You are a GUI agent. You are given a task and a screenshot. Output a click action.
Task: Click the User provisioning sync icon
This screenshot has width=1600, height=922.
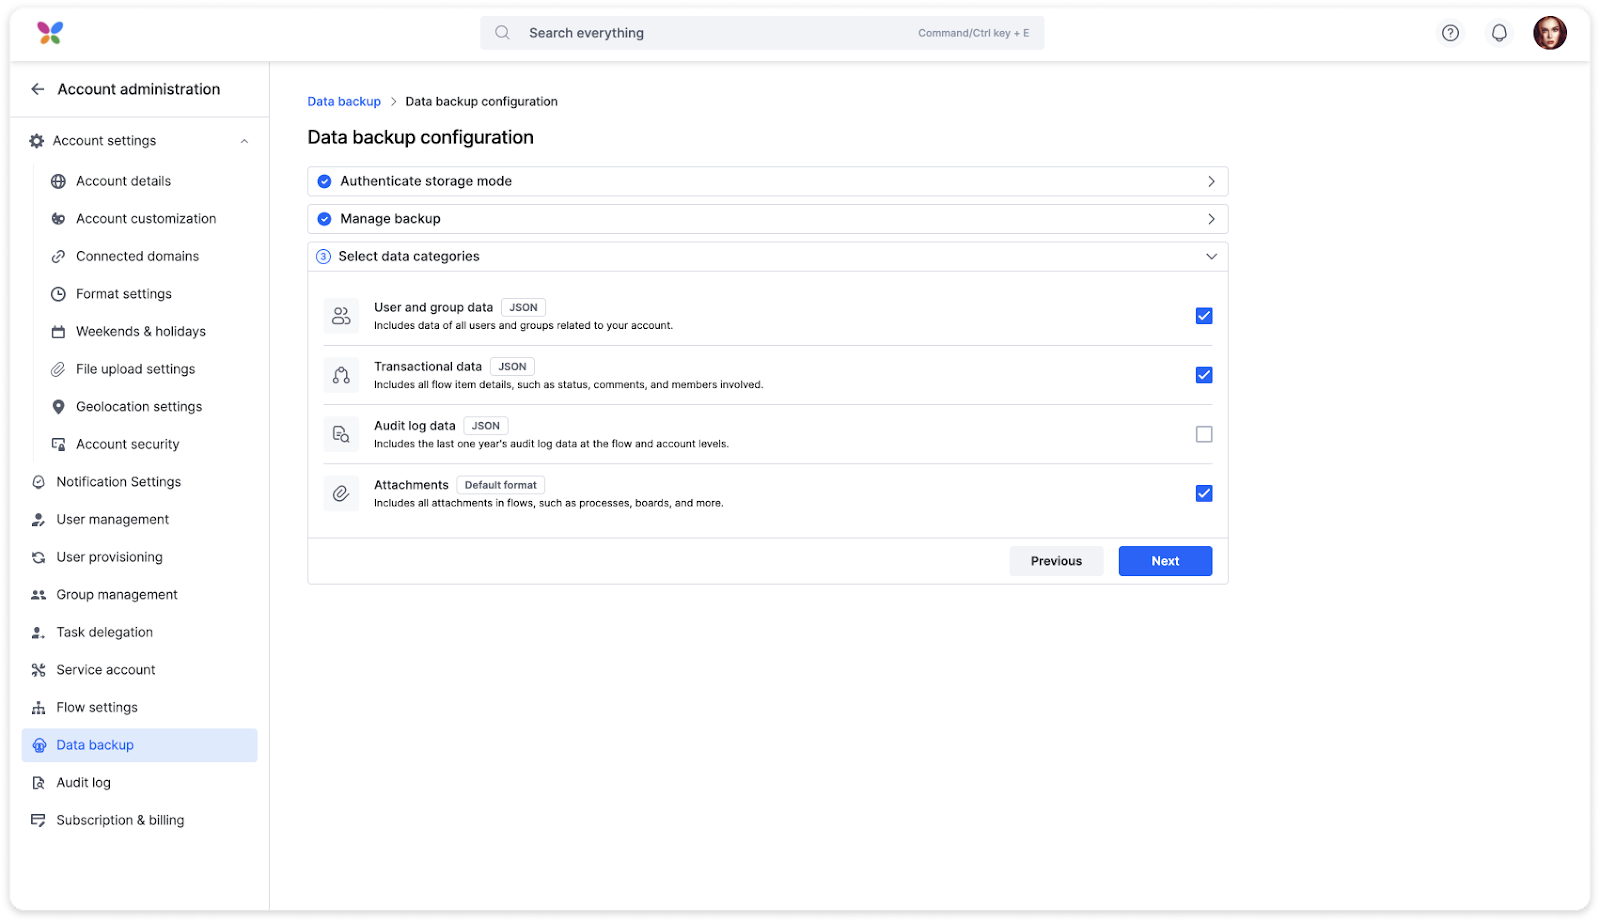tap(38, 557)
